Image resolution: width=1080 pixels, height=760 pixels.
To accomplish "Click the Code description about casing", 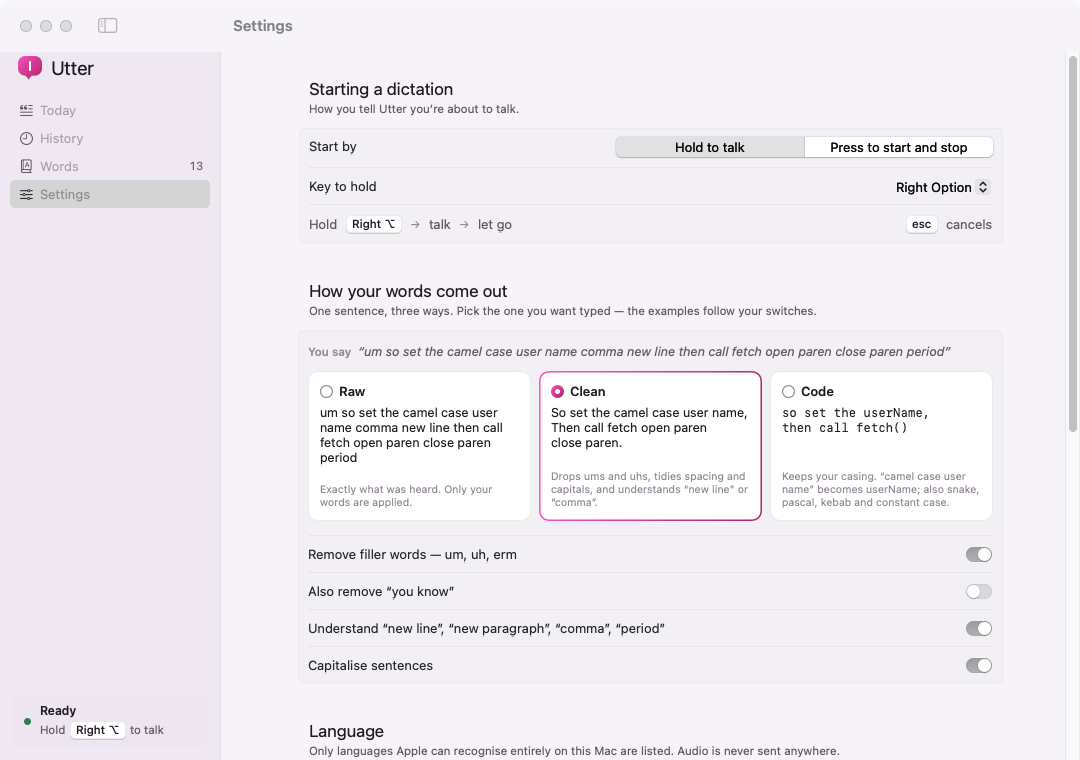I will pos(880,489).
